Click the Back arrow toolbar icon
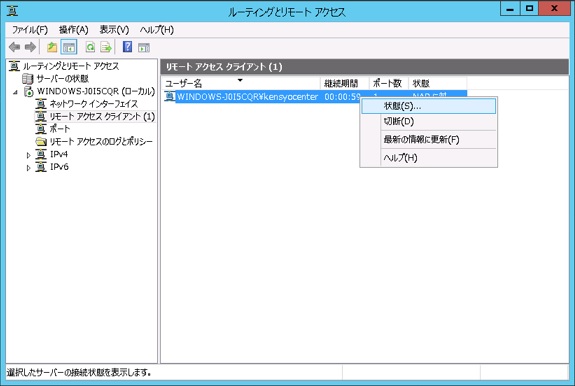 (x=15, y=47)
